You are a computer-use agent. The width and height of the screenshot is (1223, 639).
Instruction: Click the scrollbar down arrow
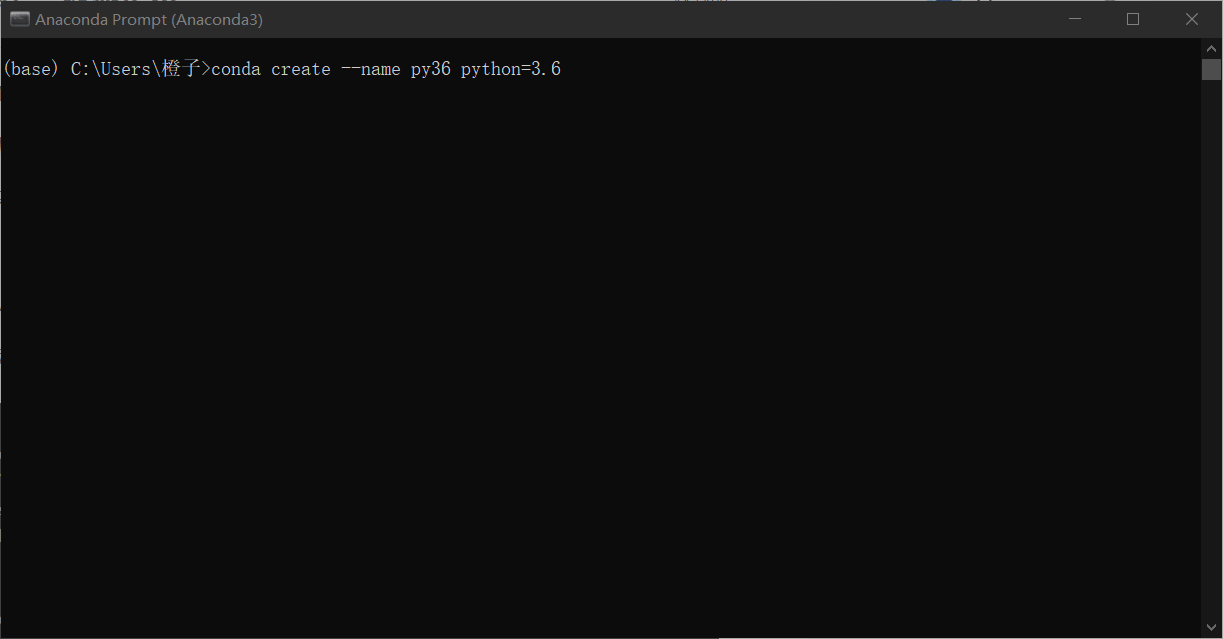coord(1210,627)
